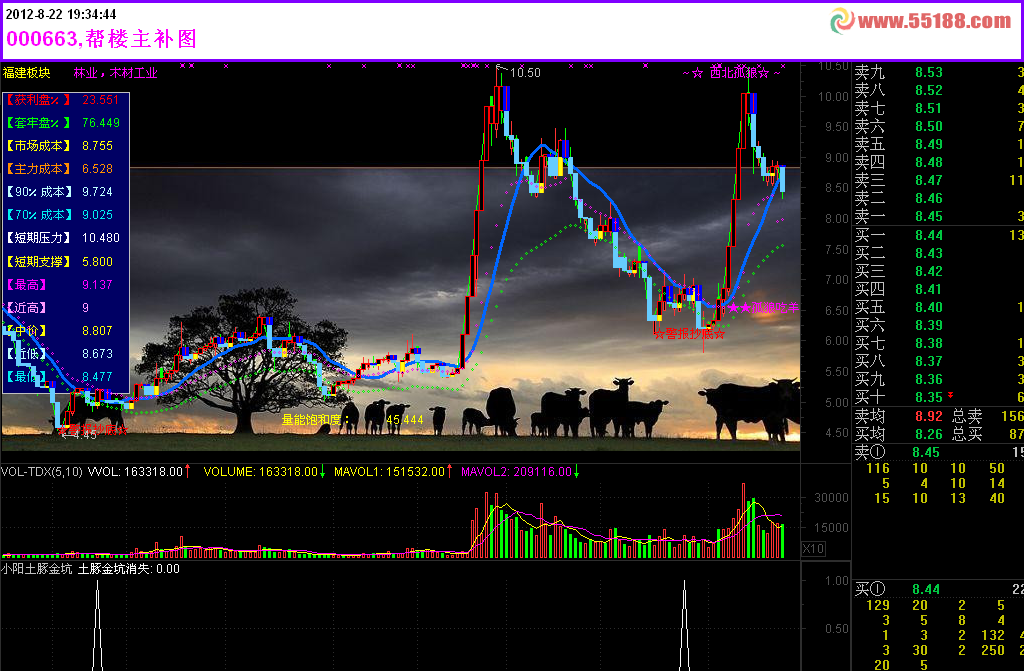Click the X10 volume scale box
The image size is (1024, 671).
coord(813,548)
